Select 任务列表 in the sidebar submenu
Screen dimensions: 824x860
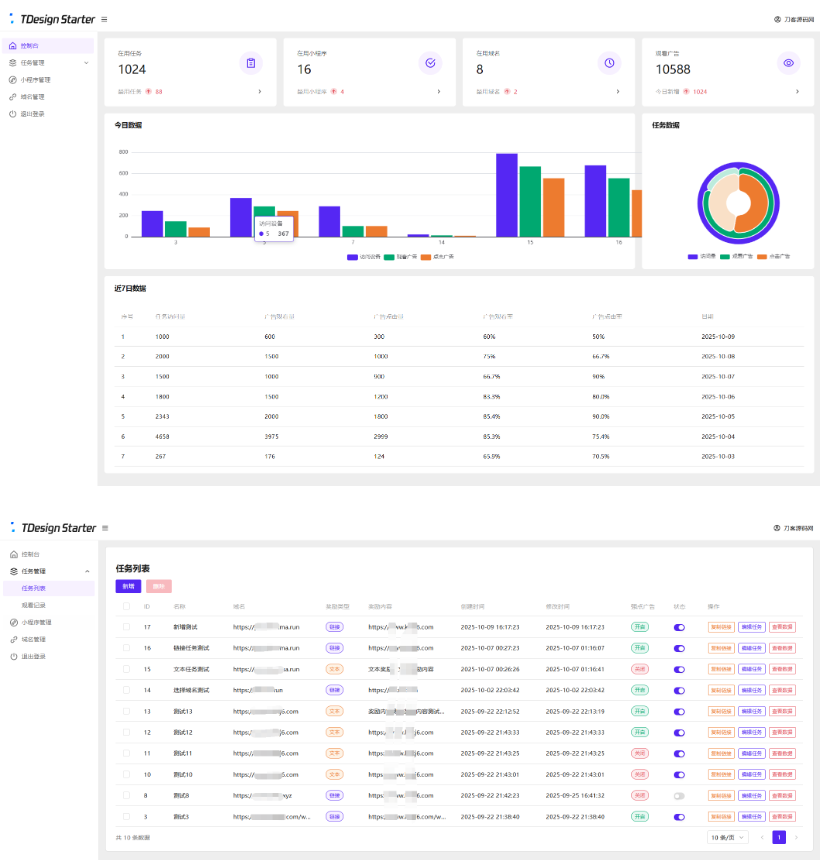34,588
